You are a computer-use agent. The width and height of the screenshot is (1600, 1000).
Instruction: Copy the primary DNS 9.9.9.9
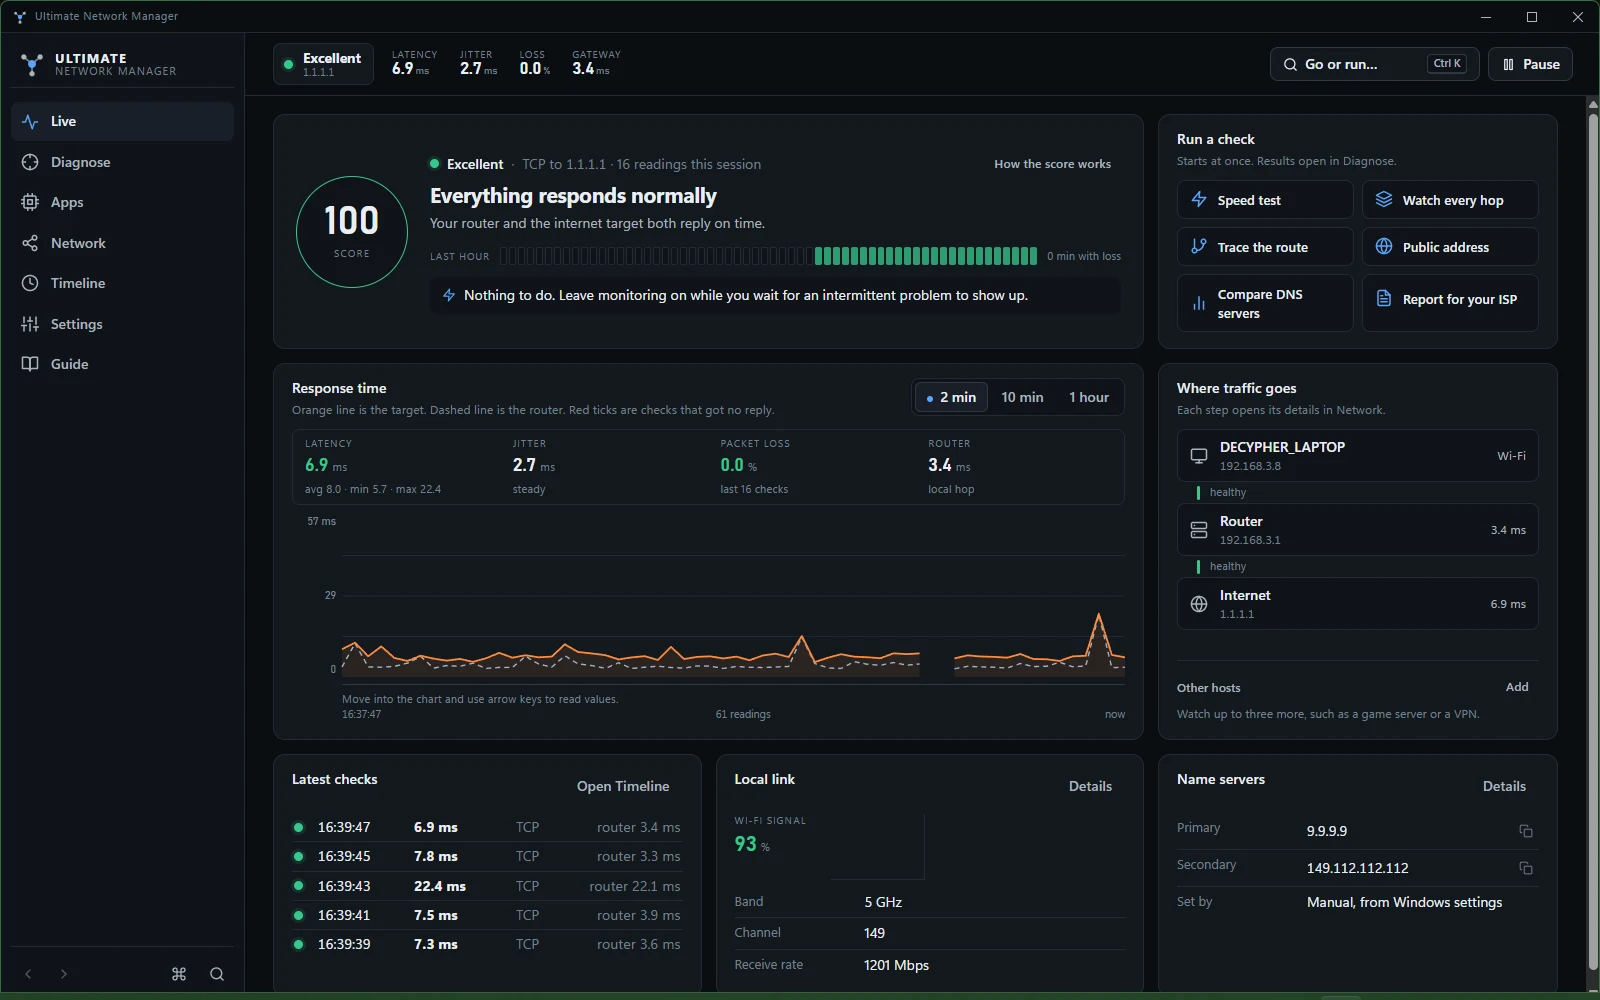(x=1526, y=831)
